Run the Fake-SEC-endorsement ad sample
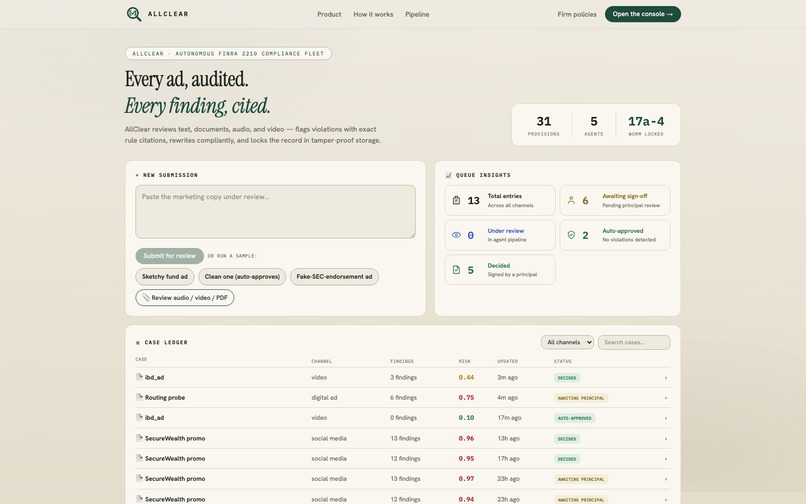806x504 pixels. [334, 277]
